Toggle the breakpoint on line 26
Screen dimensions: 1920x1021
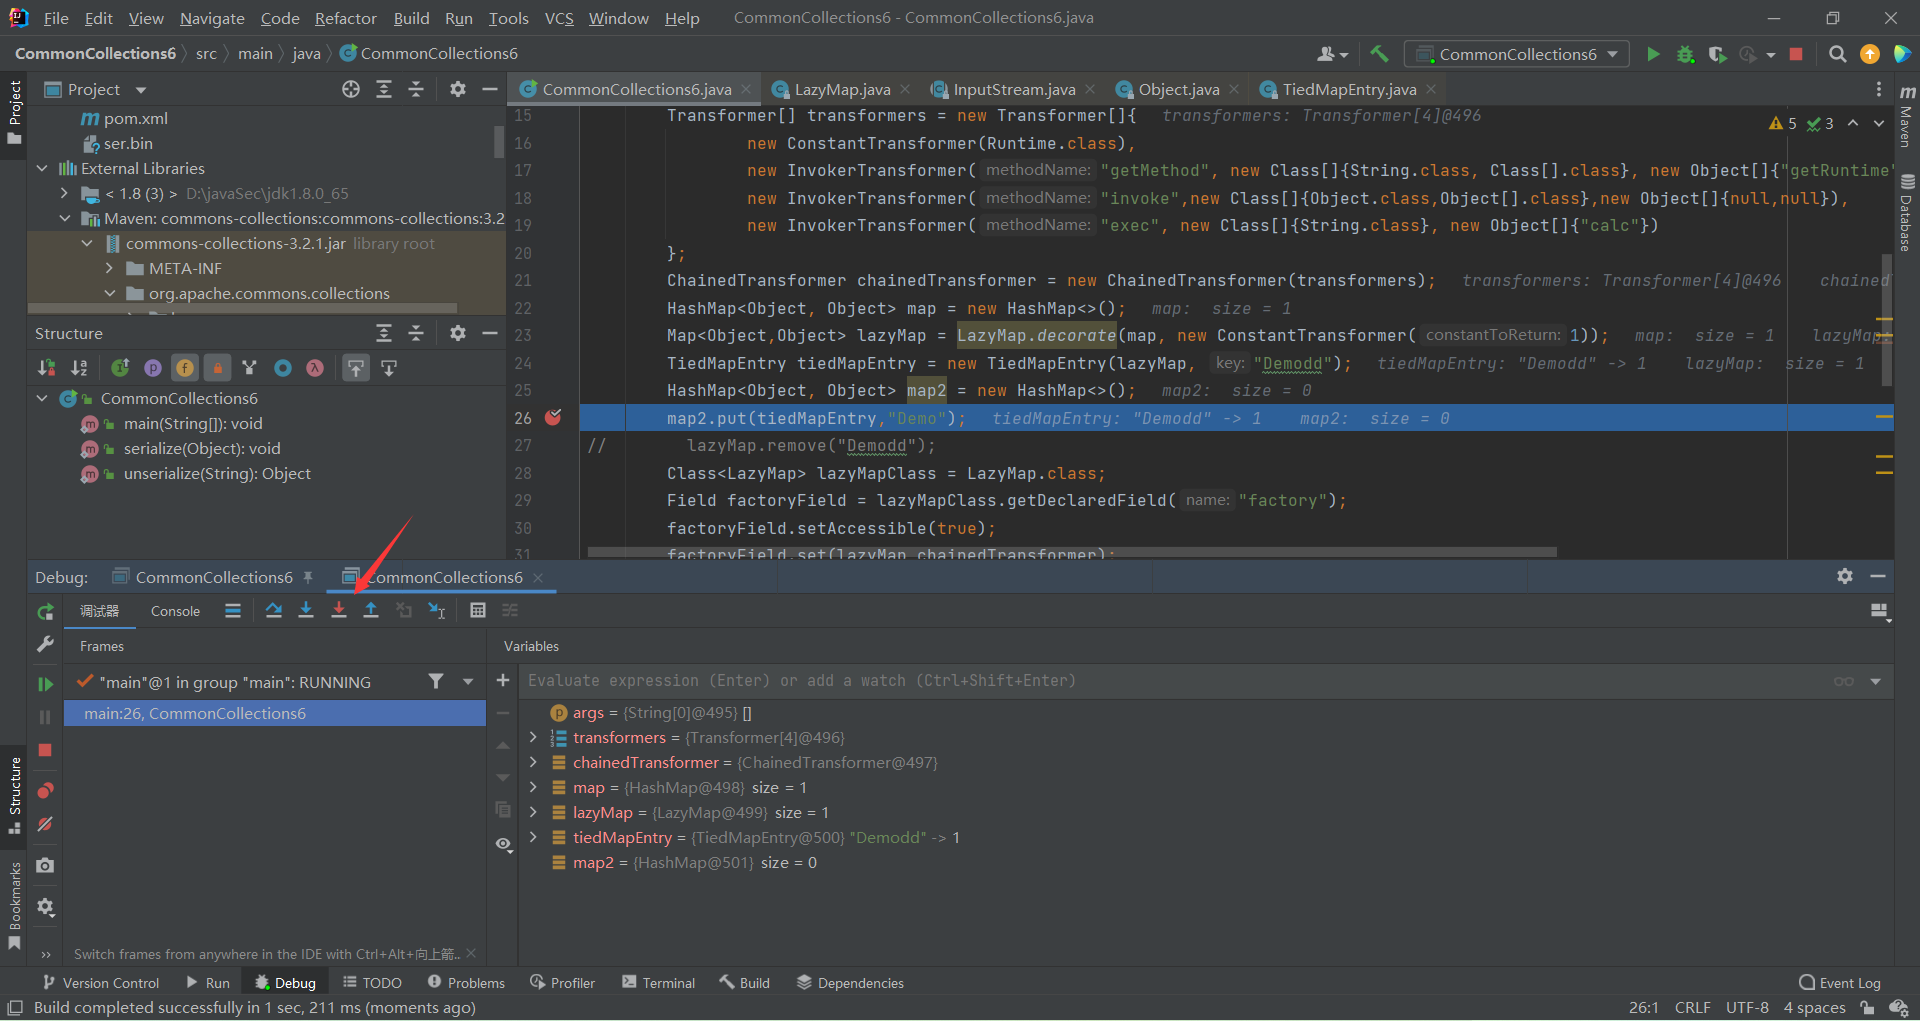pos(553,417)
